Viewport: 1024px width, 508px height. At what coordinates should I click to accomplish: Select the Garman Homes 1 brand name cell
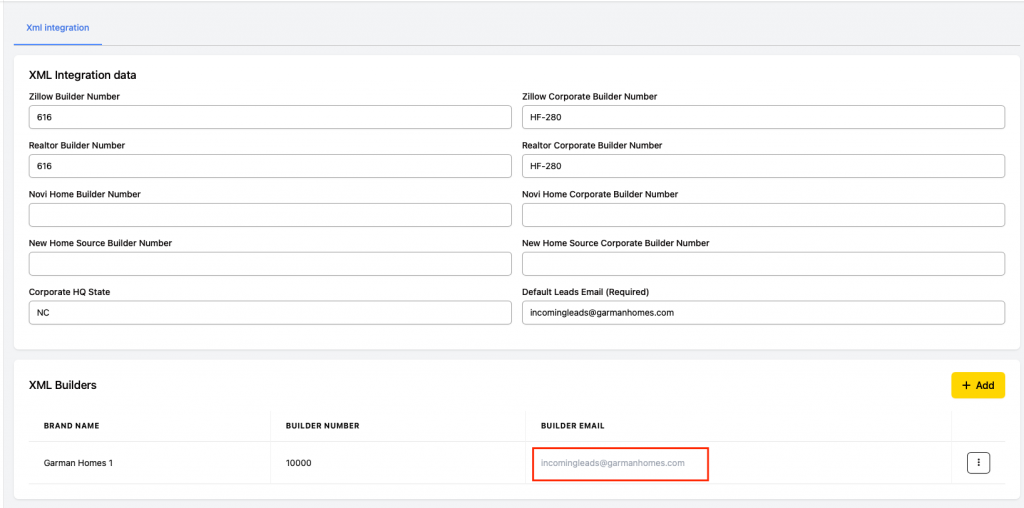point(150,463)
